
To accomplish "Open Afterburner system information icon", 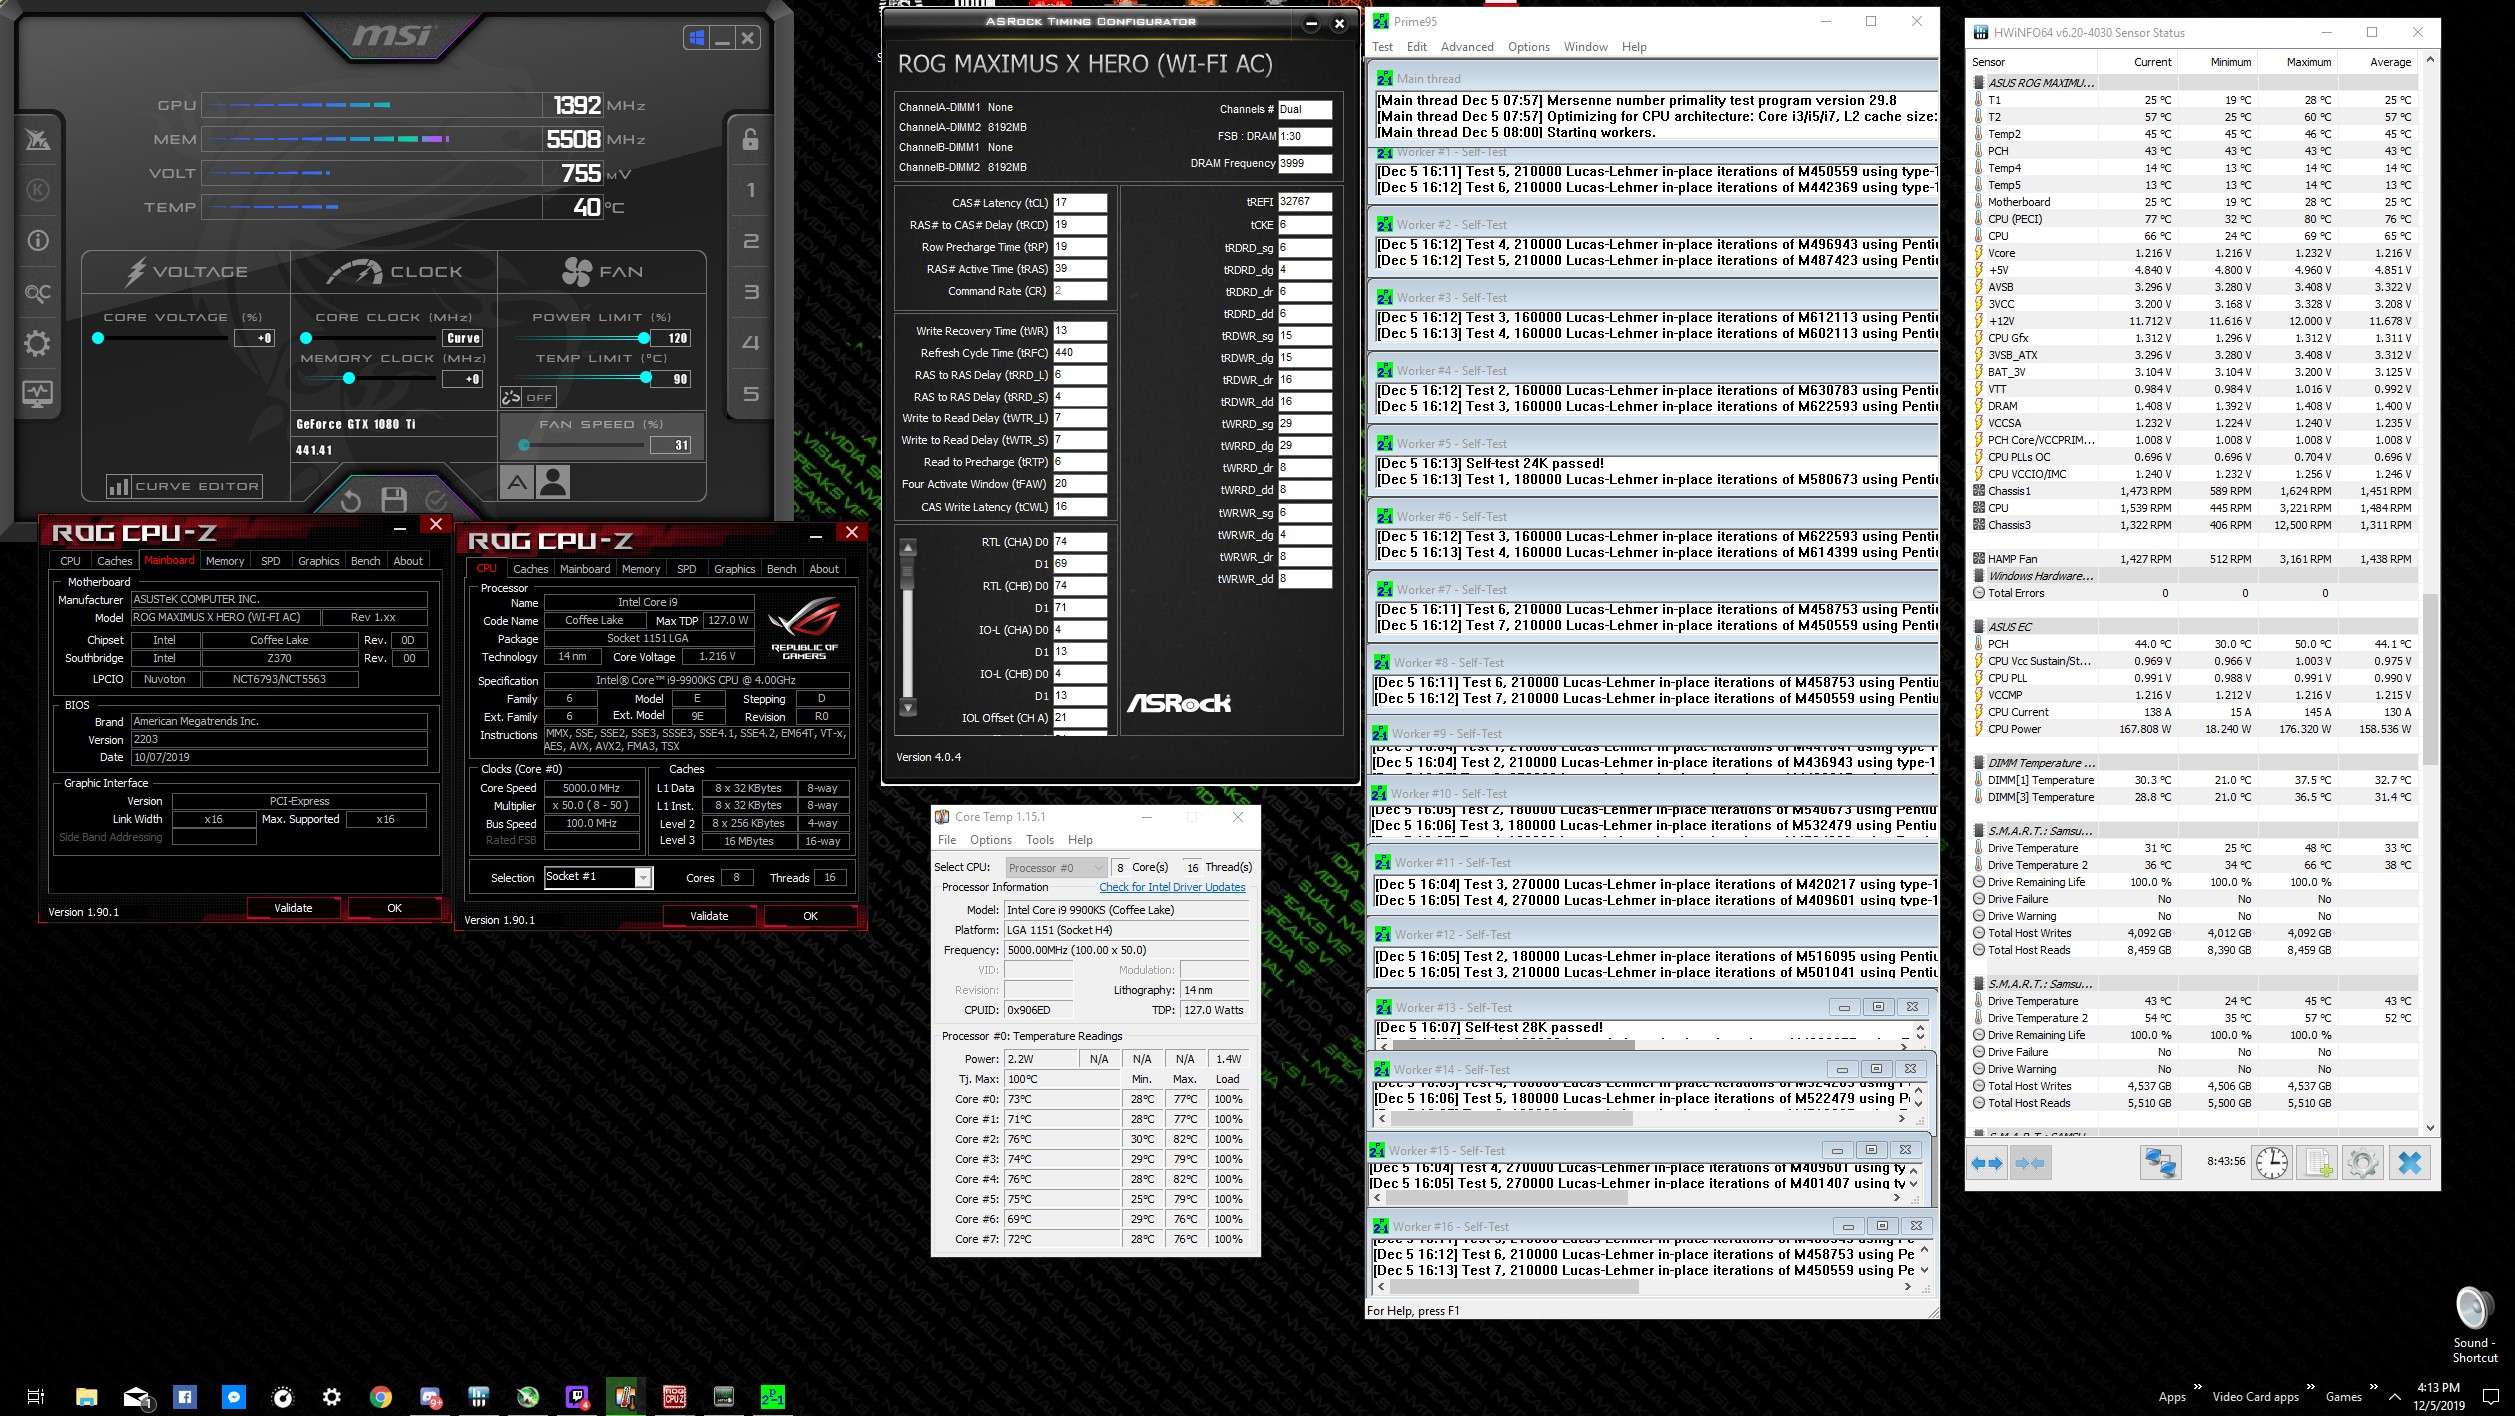I will tap(37, 241).
